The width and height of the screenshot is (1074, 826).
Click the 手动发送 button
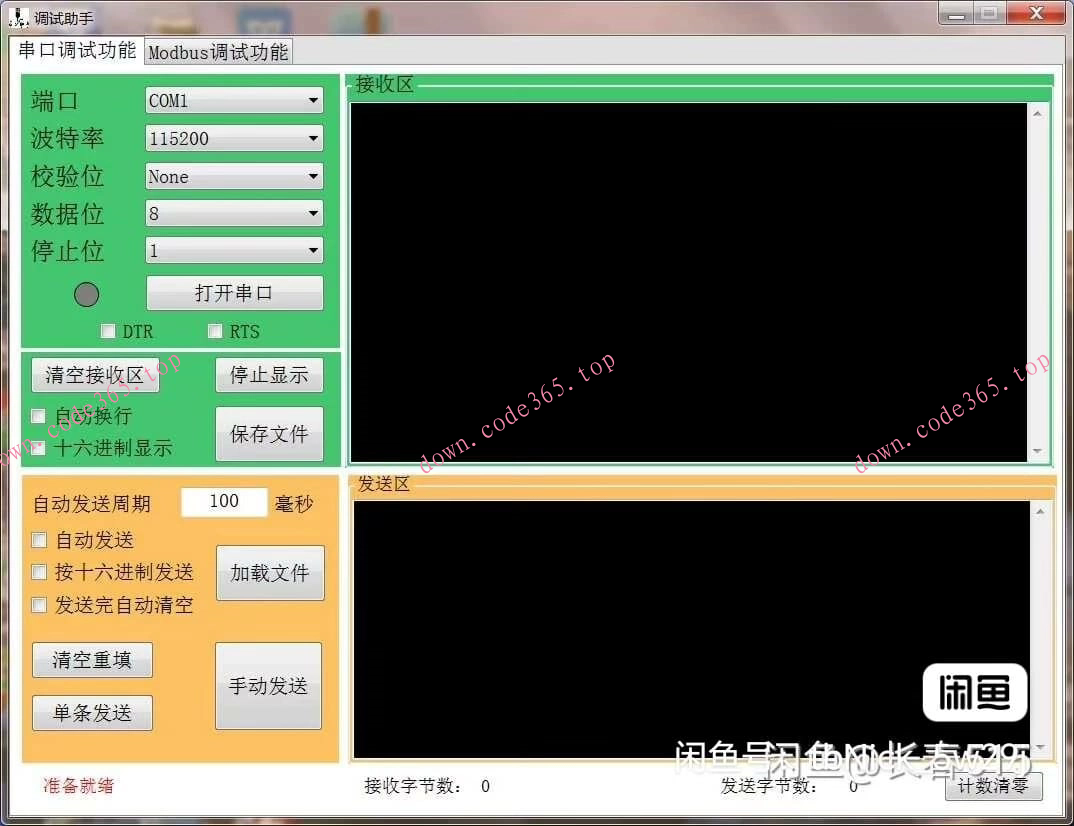tap(268, 686)
